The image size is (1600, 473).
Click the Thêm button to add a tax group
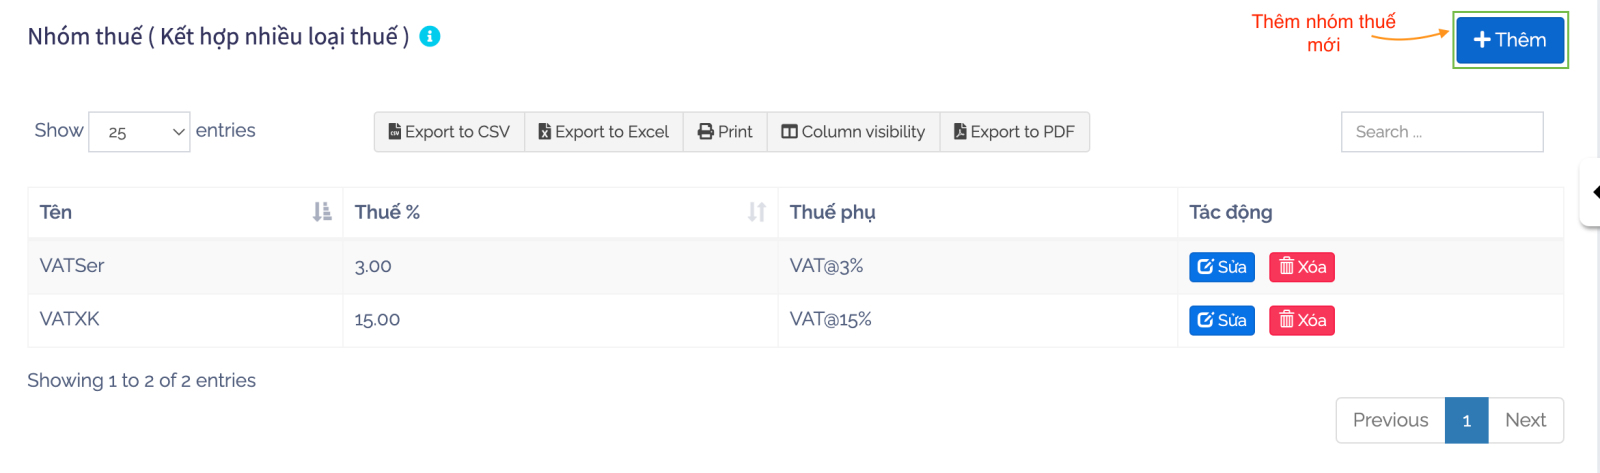[x=1509, y=40]
